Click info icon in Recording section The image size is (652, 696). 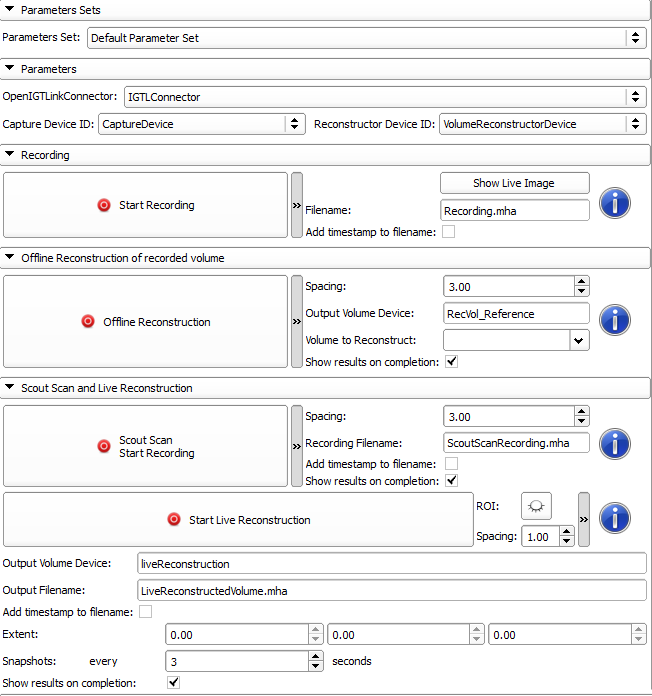[x=614, y=204]
